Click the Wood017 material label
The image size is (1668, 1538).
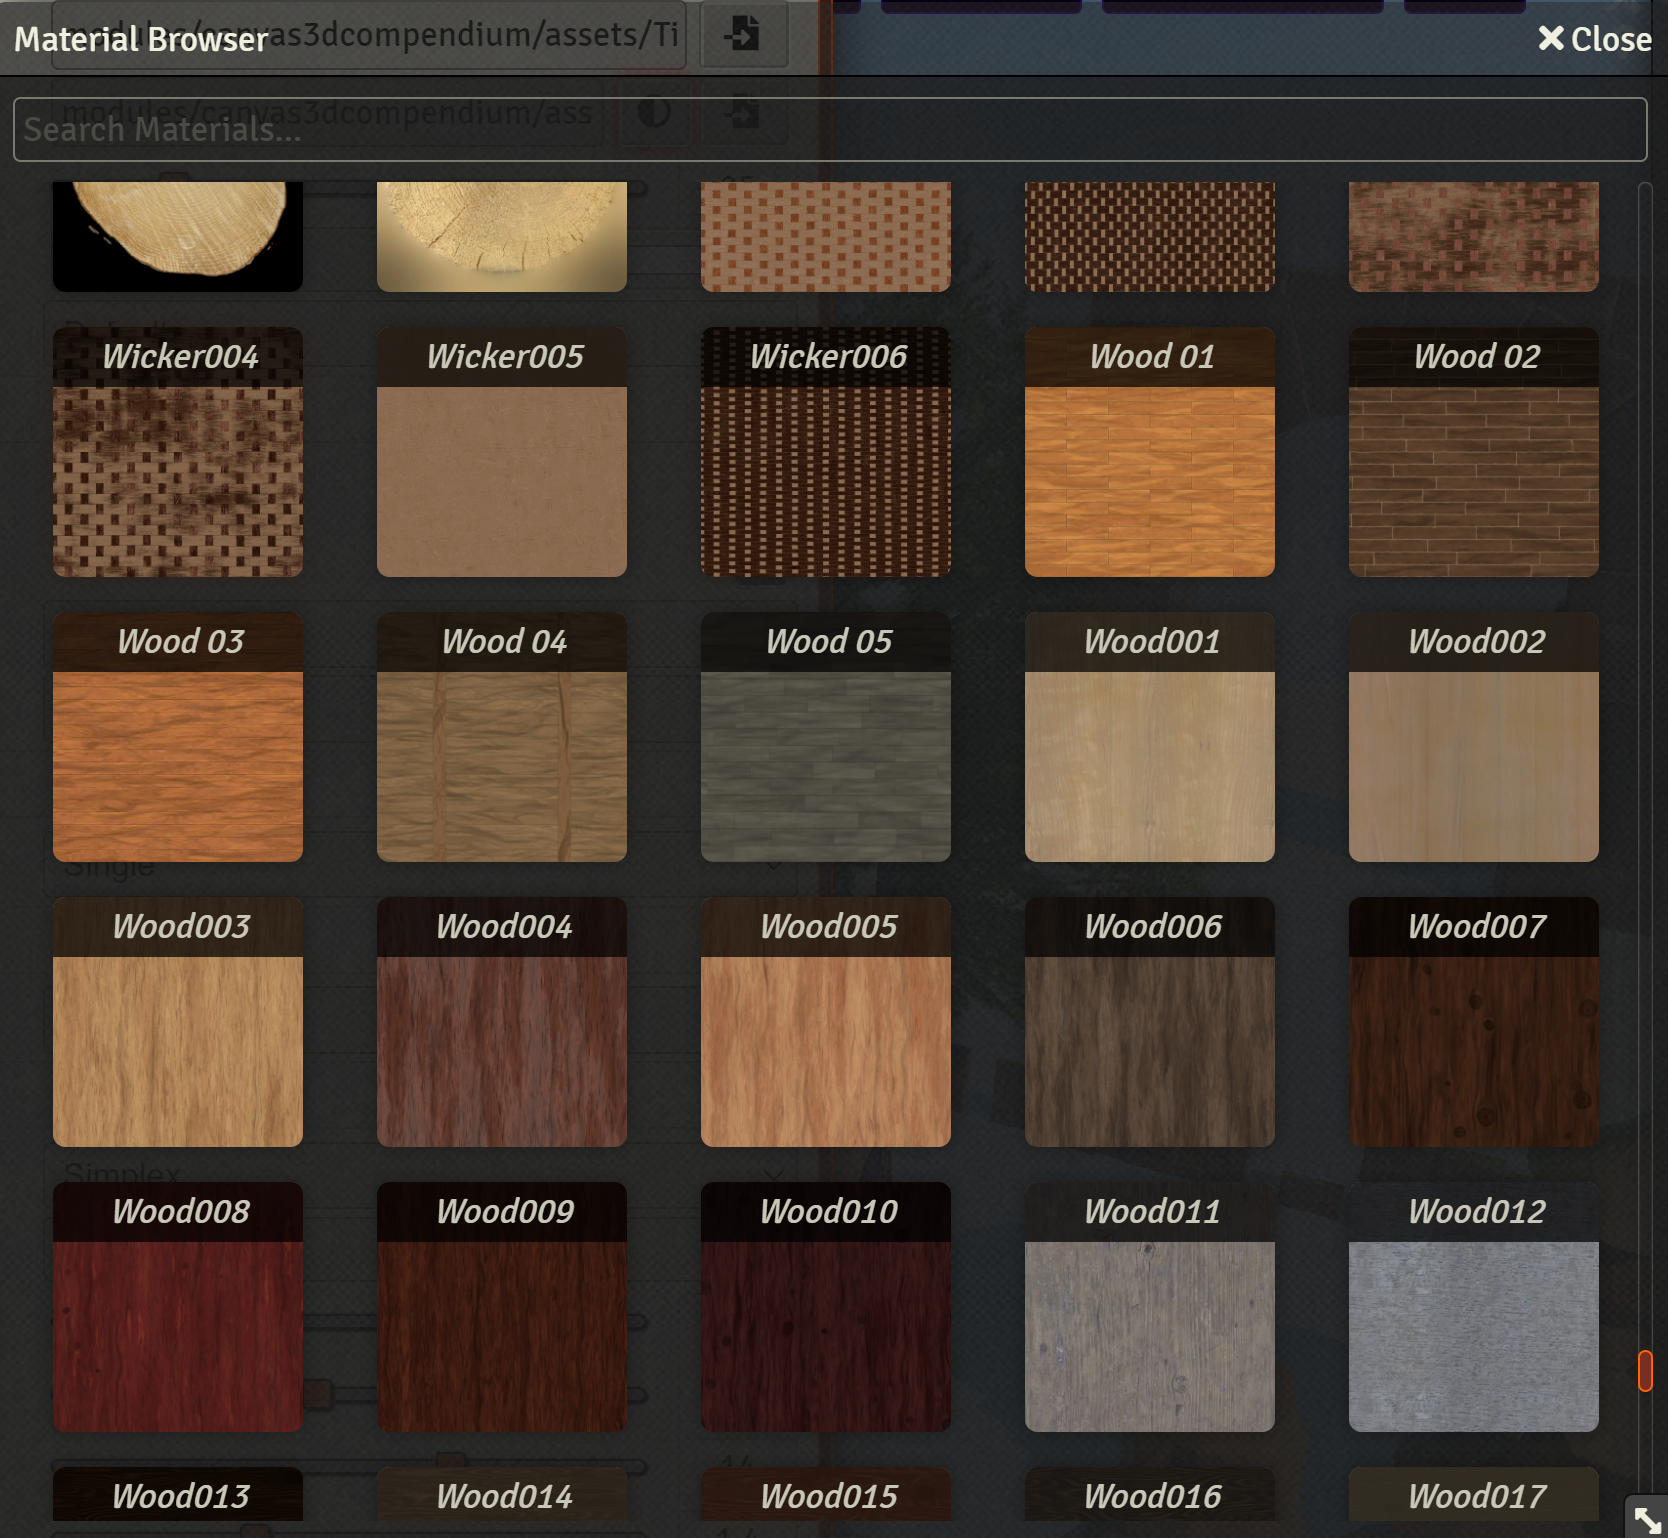(1476, 1496)
